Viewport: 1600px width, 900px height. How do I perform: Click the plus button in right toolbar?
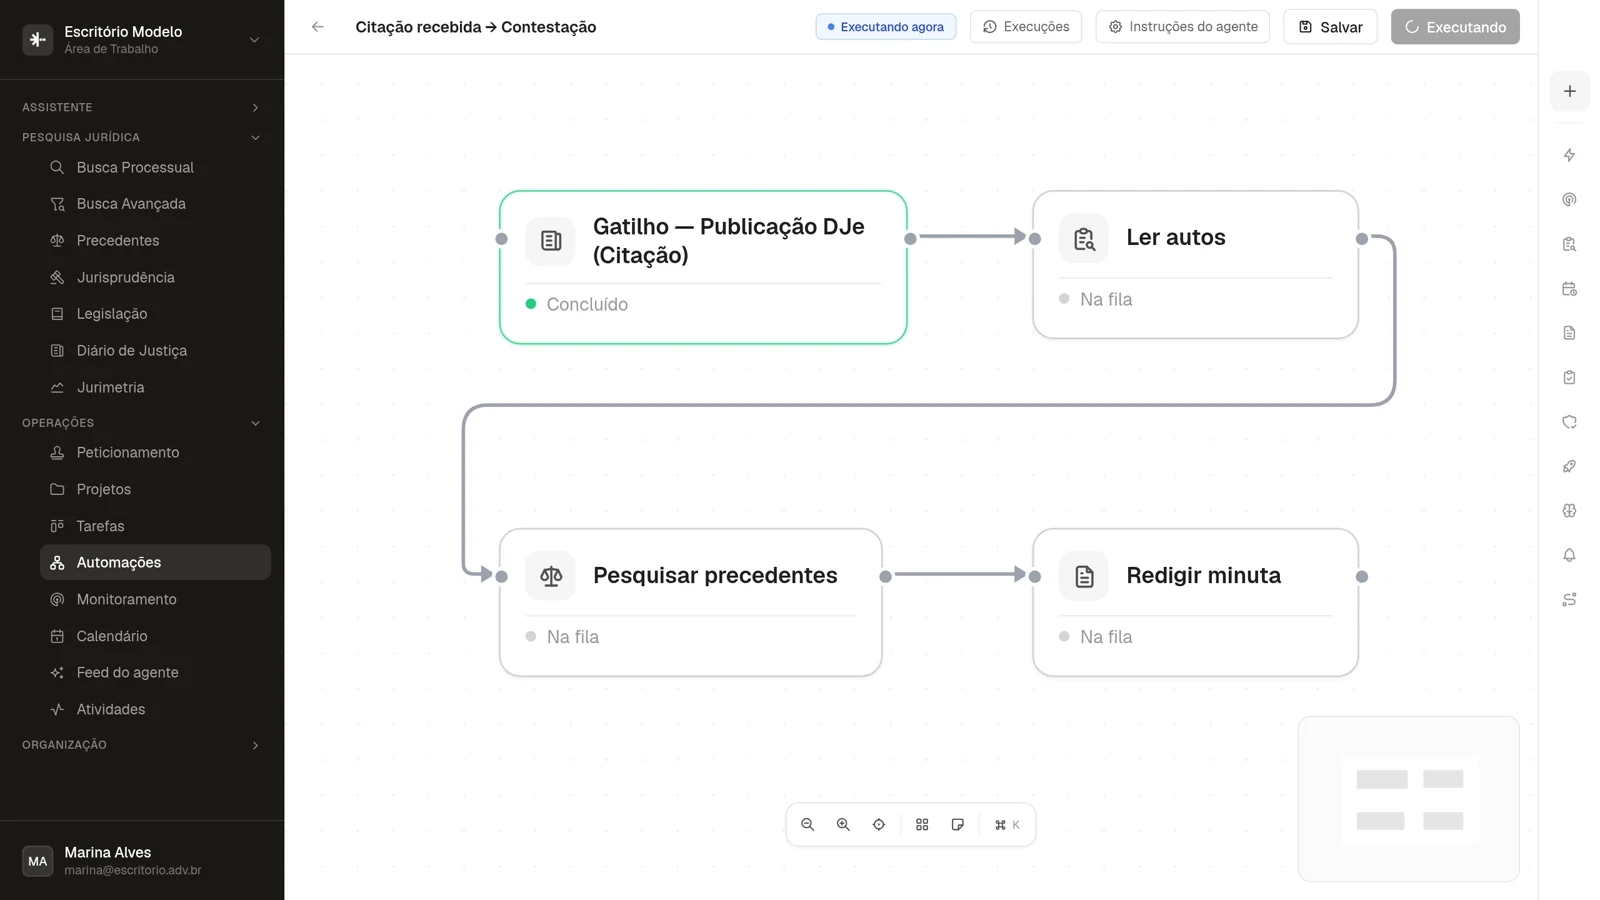[1570, 91]
